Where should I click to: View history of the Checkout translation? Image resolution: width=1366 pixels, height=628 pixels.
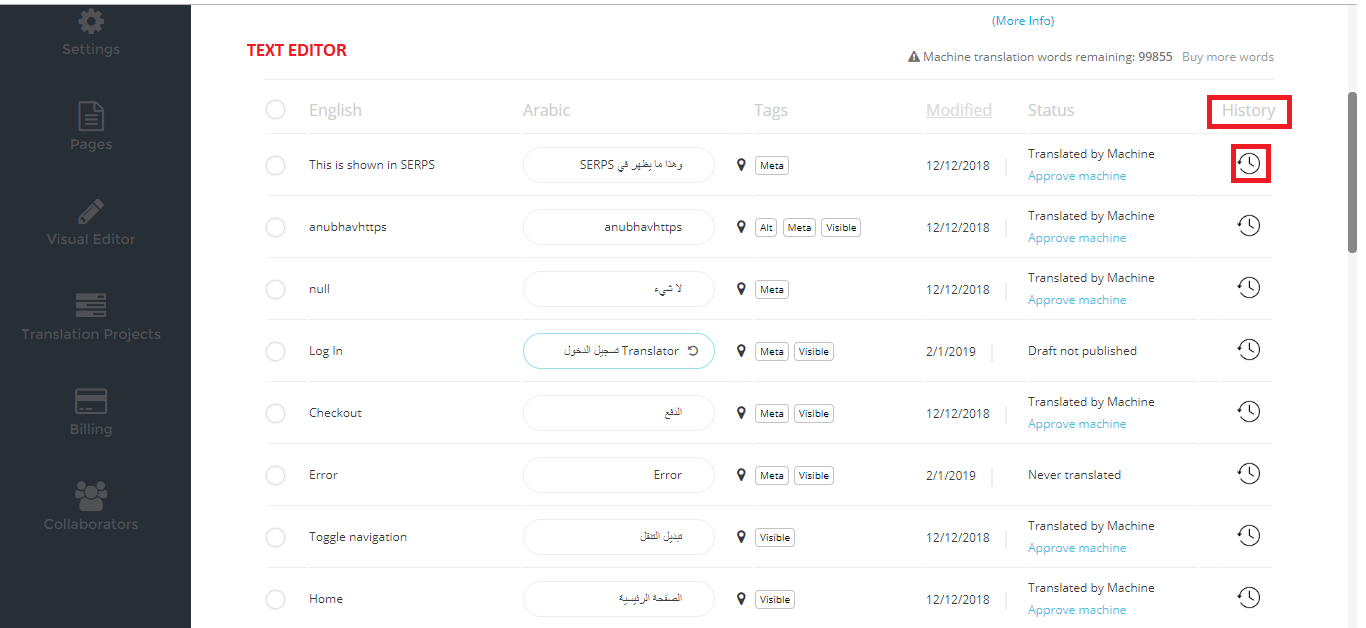[x=1249, y=412]
